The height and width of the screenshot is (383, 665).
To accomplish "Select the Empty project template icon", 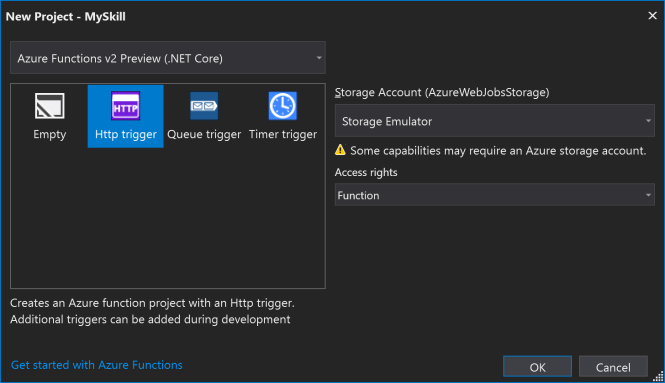I will point(50,106).
